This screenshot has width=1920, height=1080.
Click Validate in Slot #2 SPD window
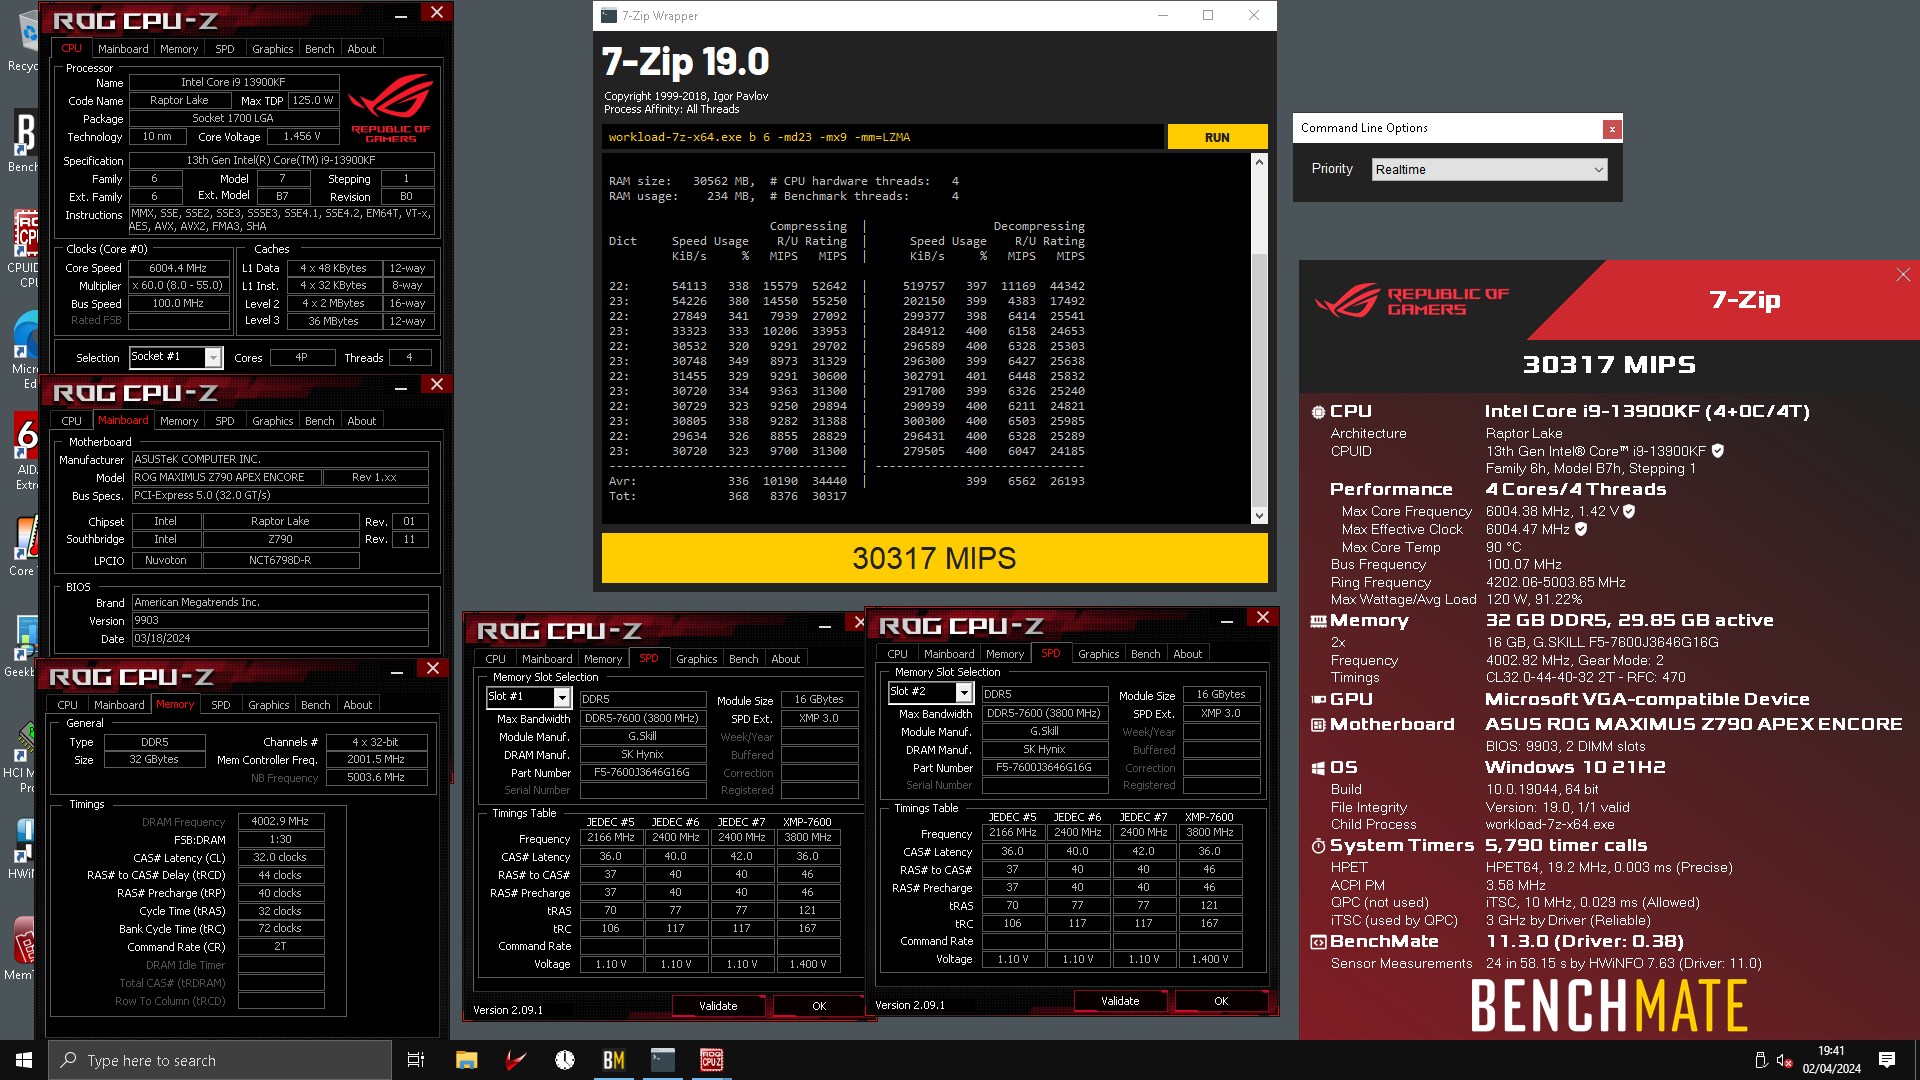pos(1120,1001)
